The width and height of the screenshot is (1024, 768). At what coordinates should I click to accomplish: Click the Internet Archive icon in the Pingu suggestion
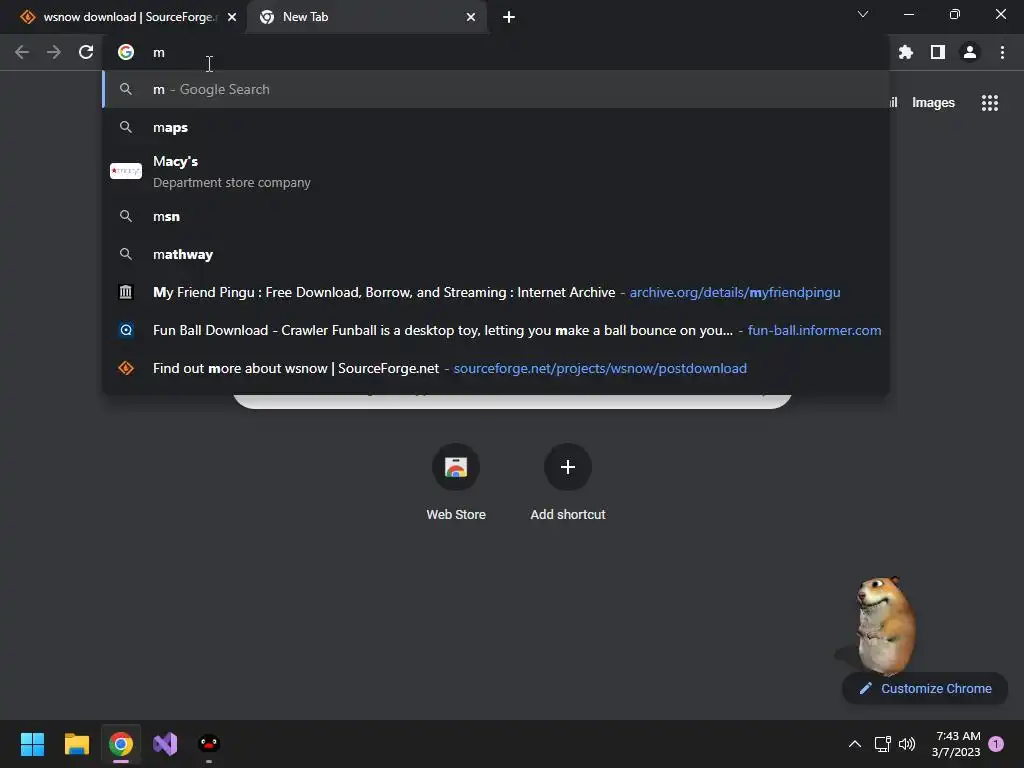(x=126, y=292)
